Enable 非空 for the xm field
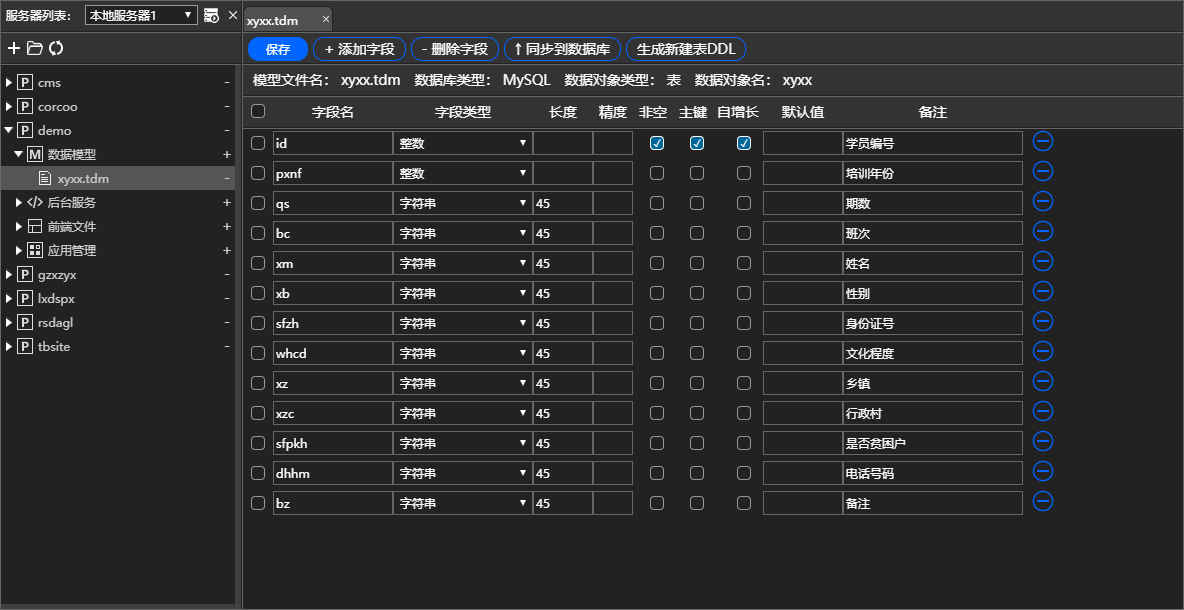The height and width of the screenshot is (610, 1184). (x=656, y=262)
